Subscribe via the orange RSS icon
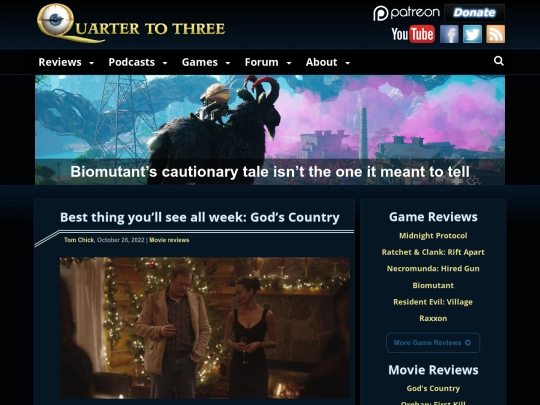 coord(495,34)
